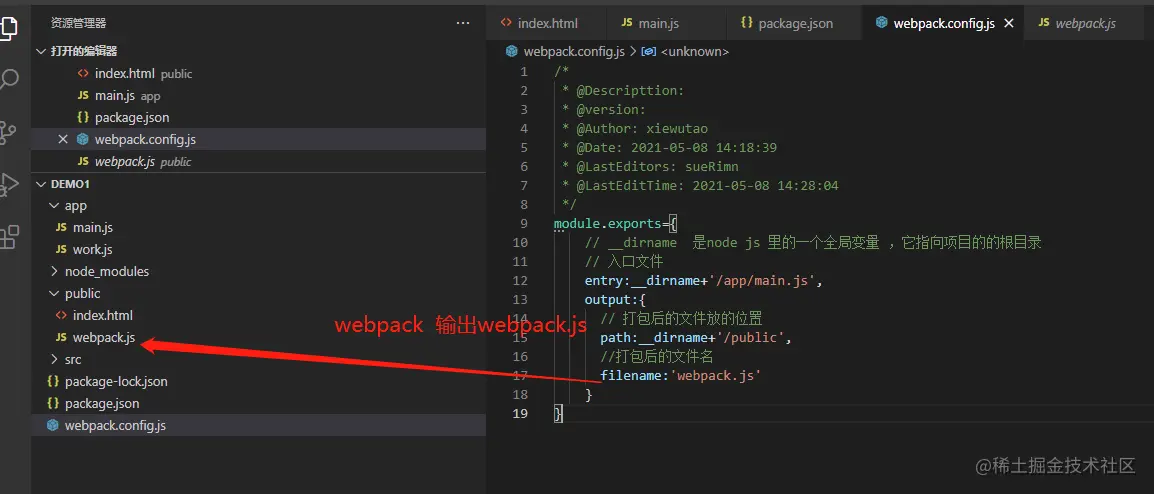Click the path:__dirname+'/public' line

coord(695,339)
